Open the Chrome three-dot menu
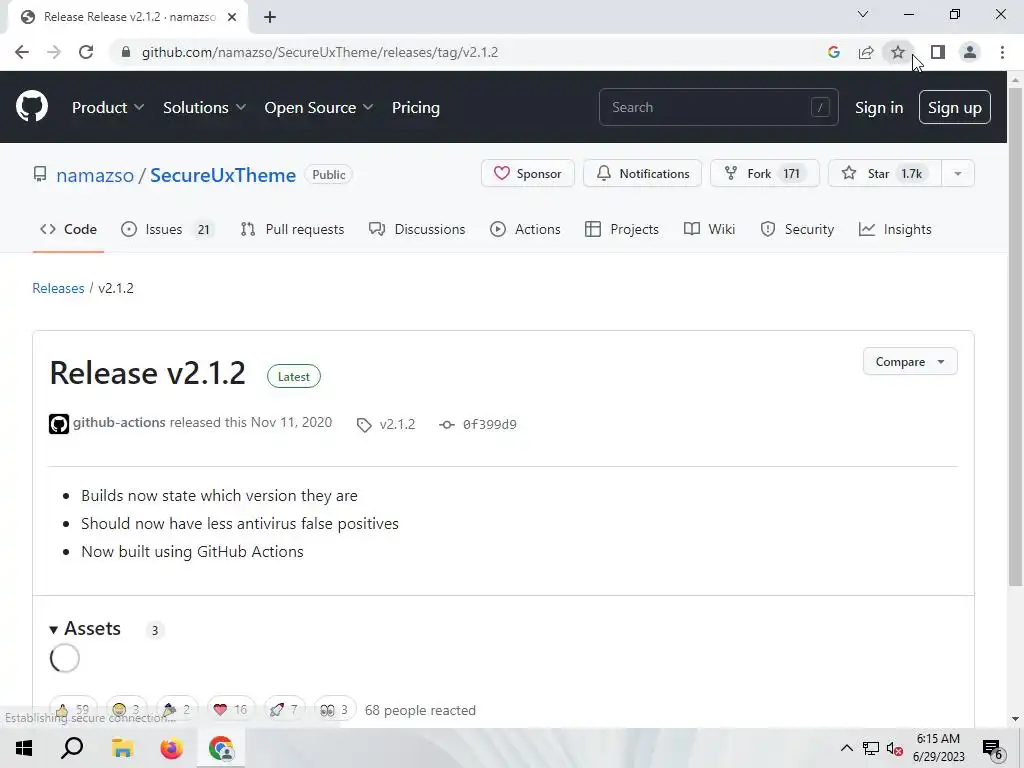The width and height of the screenshot is (1024, 768). coord(1002,52)
